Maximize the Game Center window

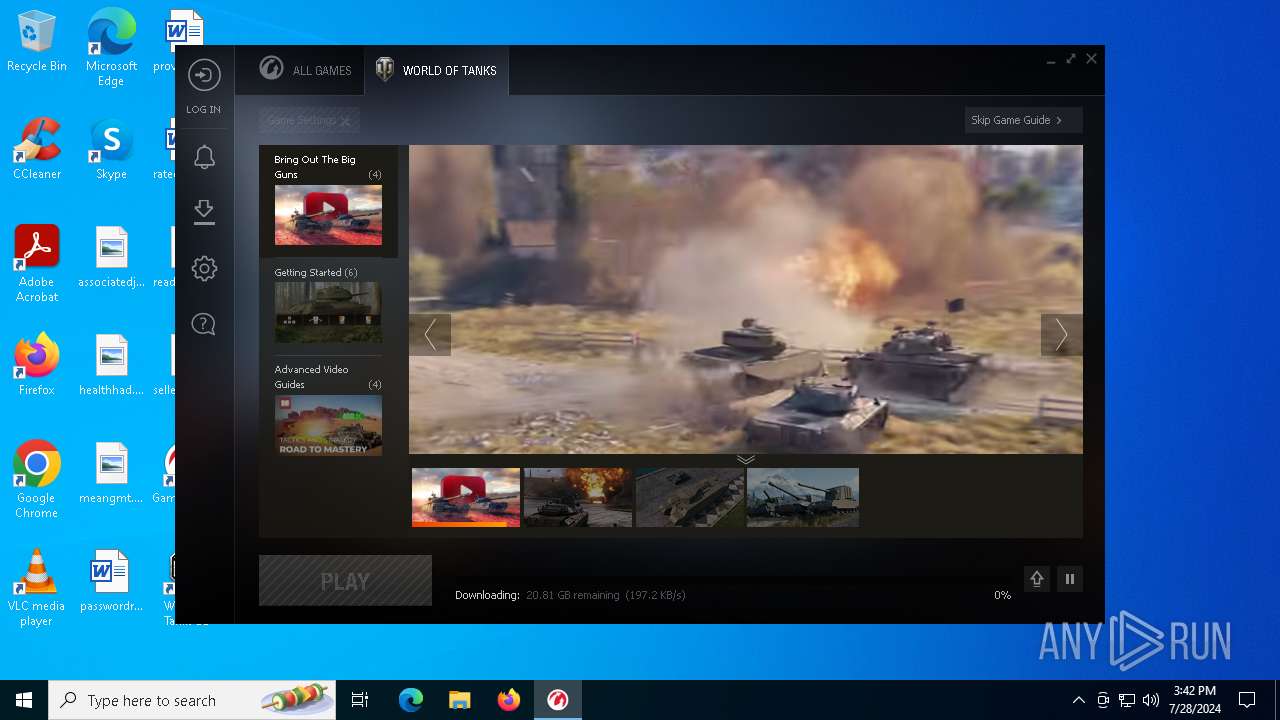[x=1071, y=59]
